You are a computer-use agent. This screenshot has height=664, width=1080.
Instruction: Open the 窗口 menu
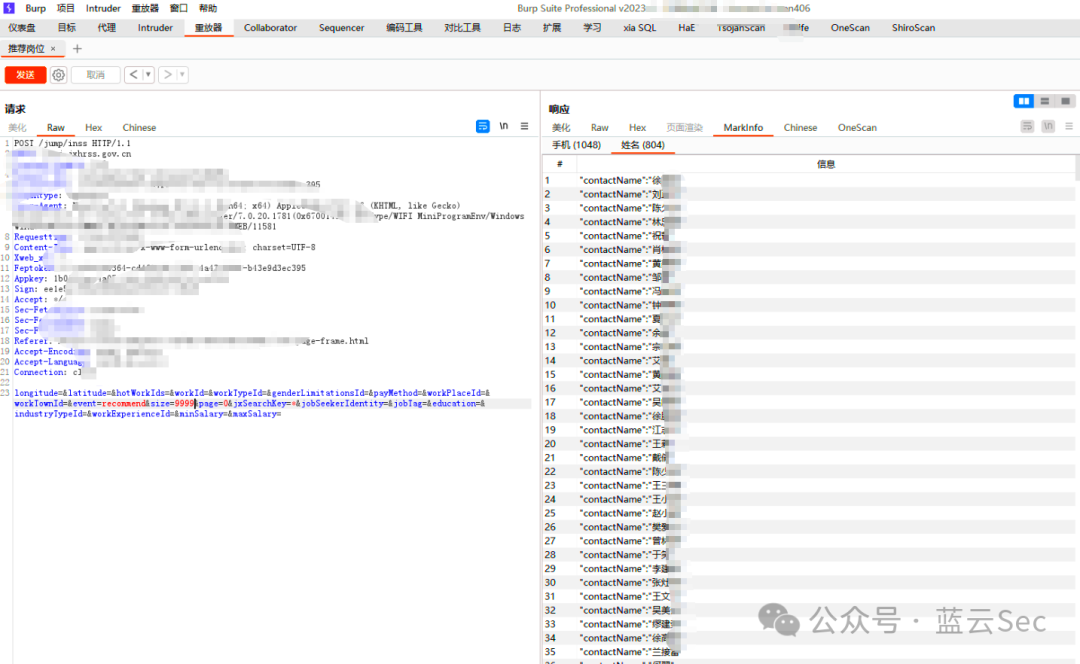(x=178, y=8)
